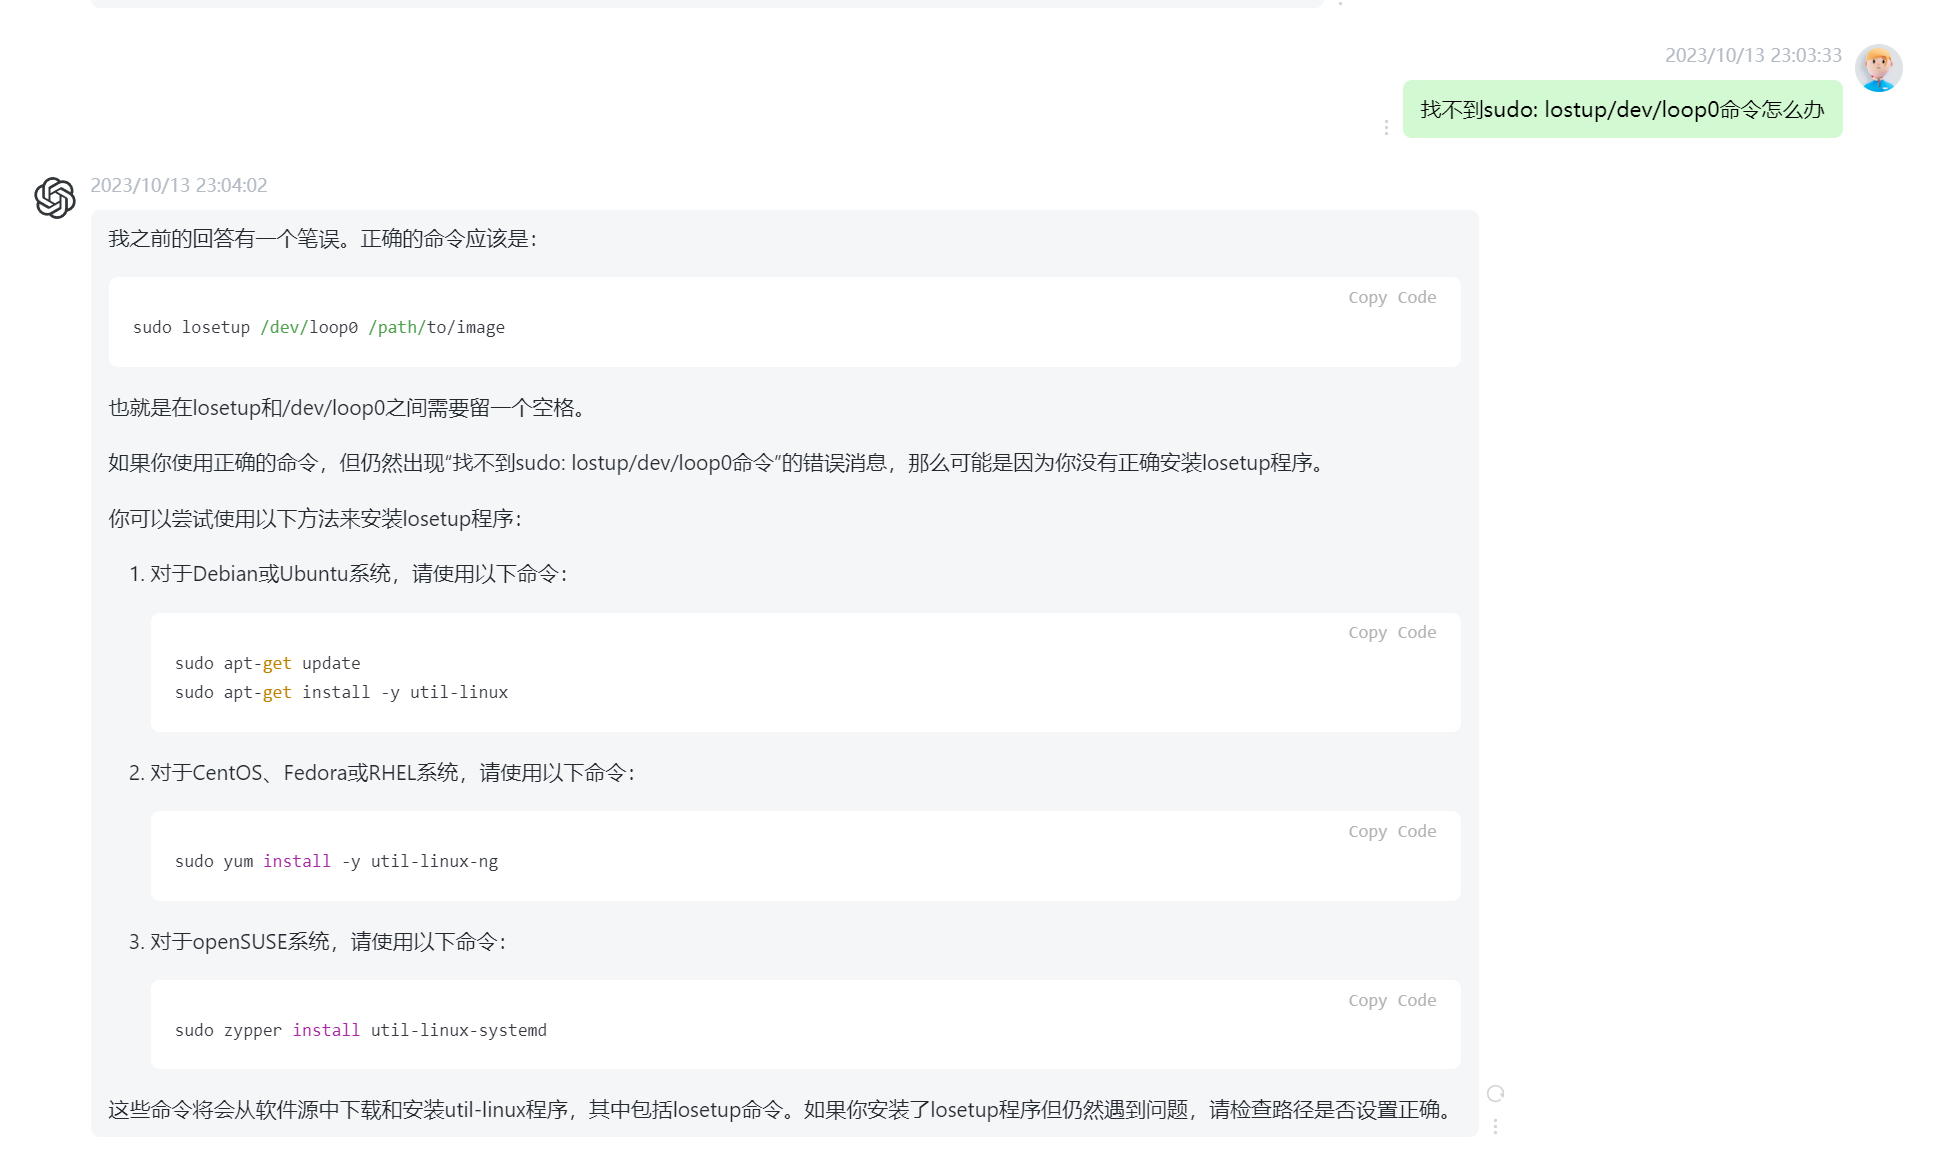
Task: Click the ChatGPT logo avatar
Action: 55,198
